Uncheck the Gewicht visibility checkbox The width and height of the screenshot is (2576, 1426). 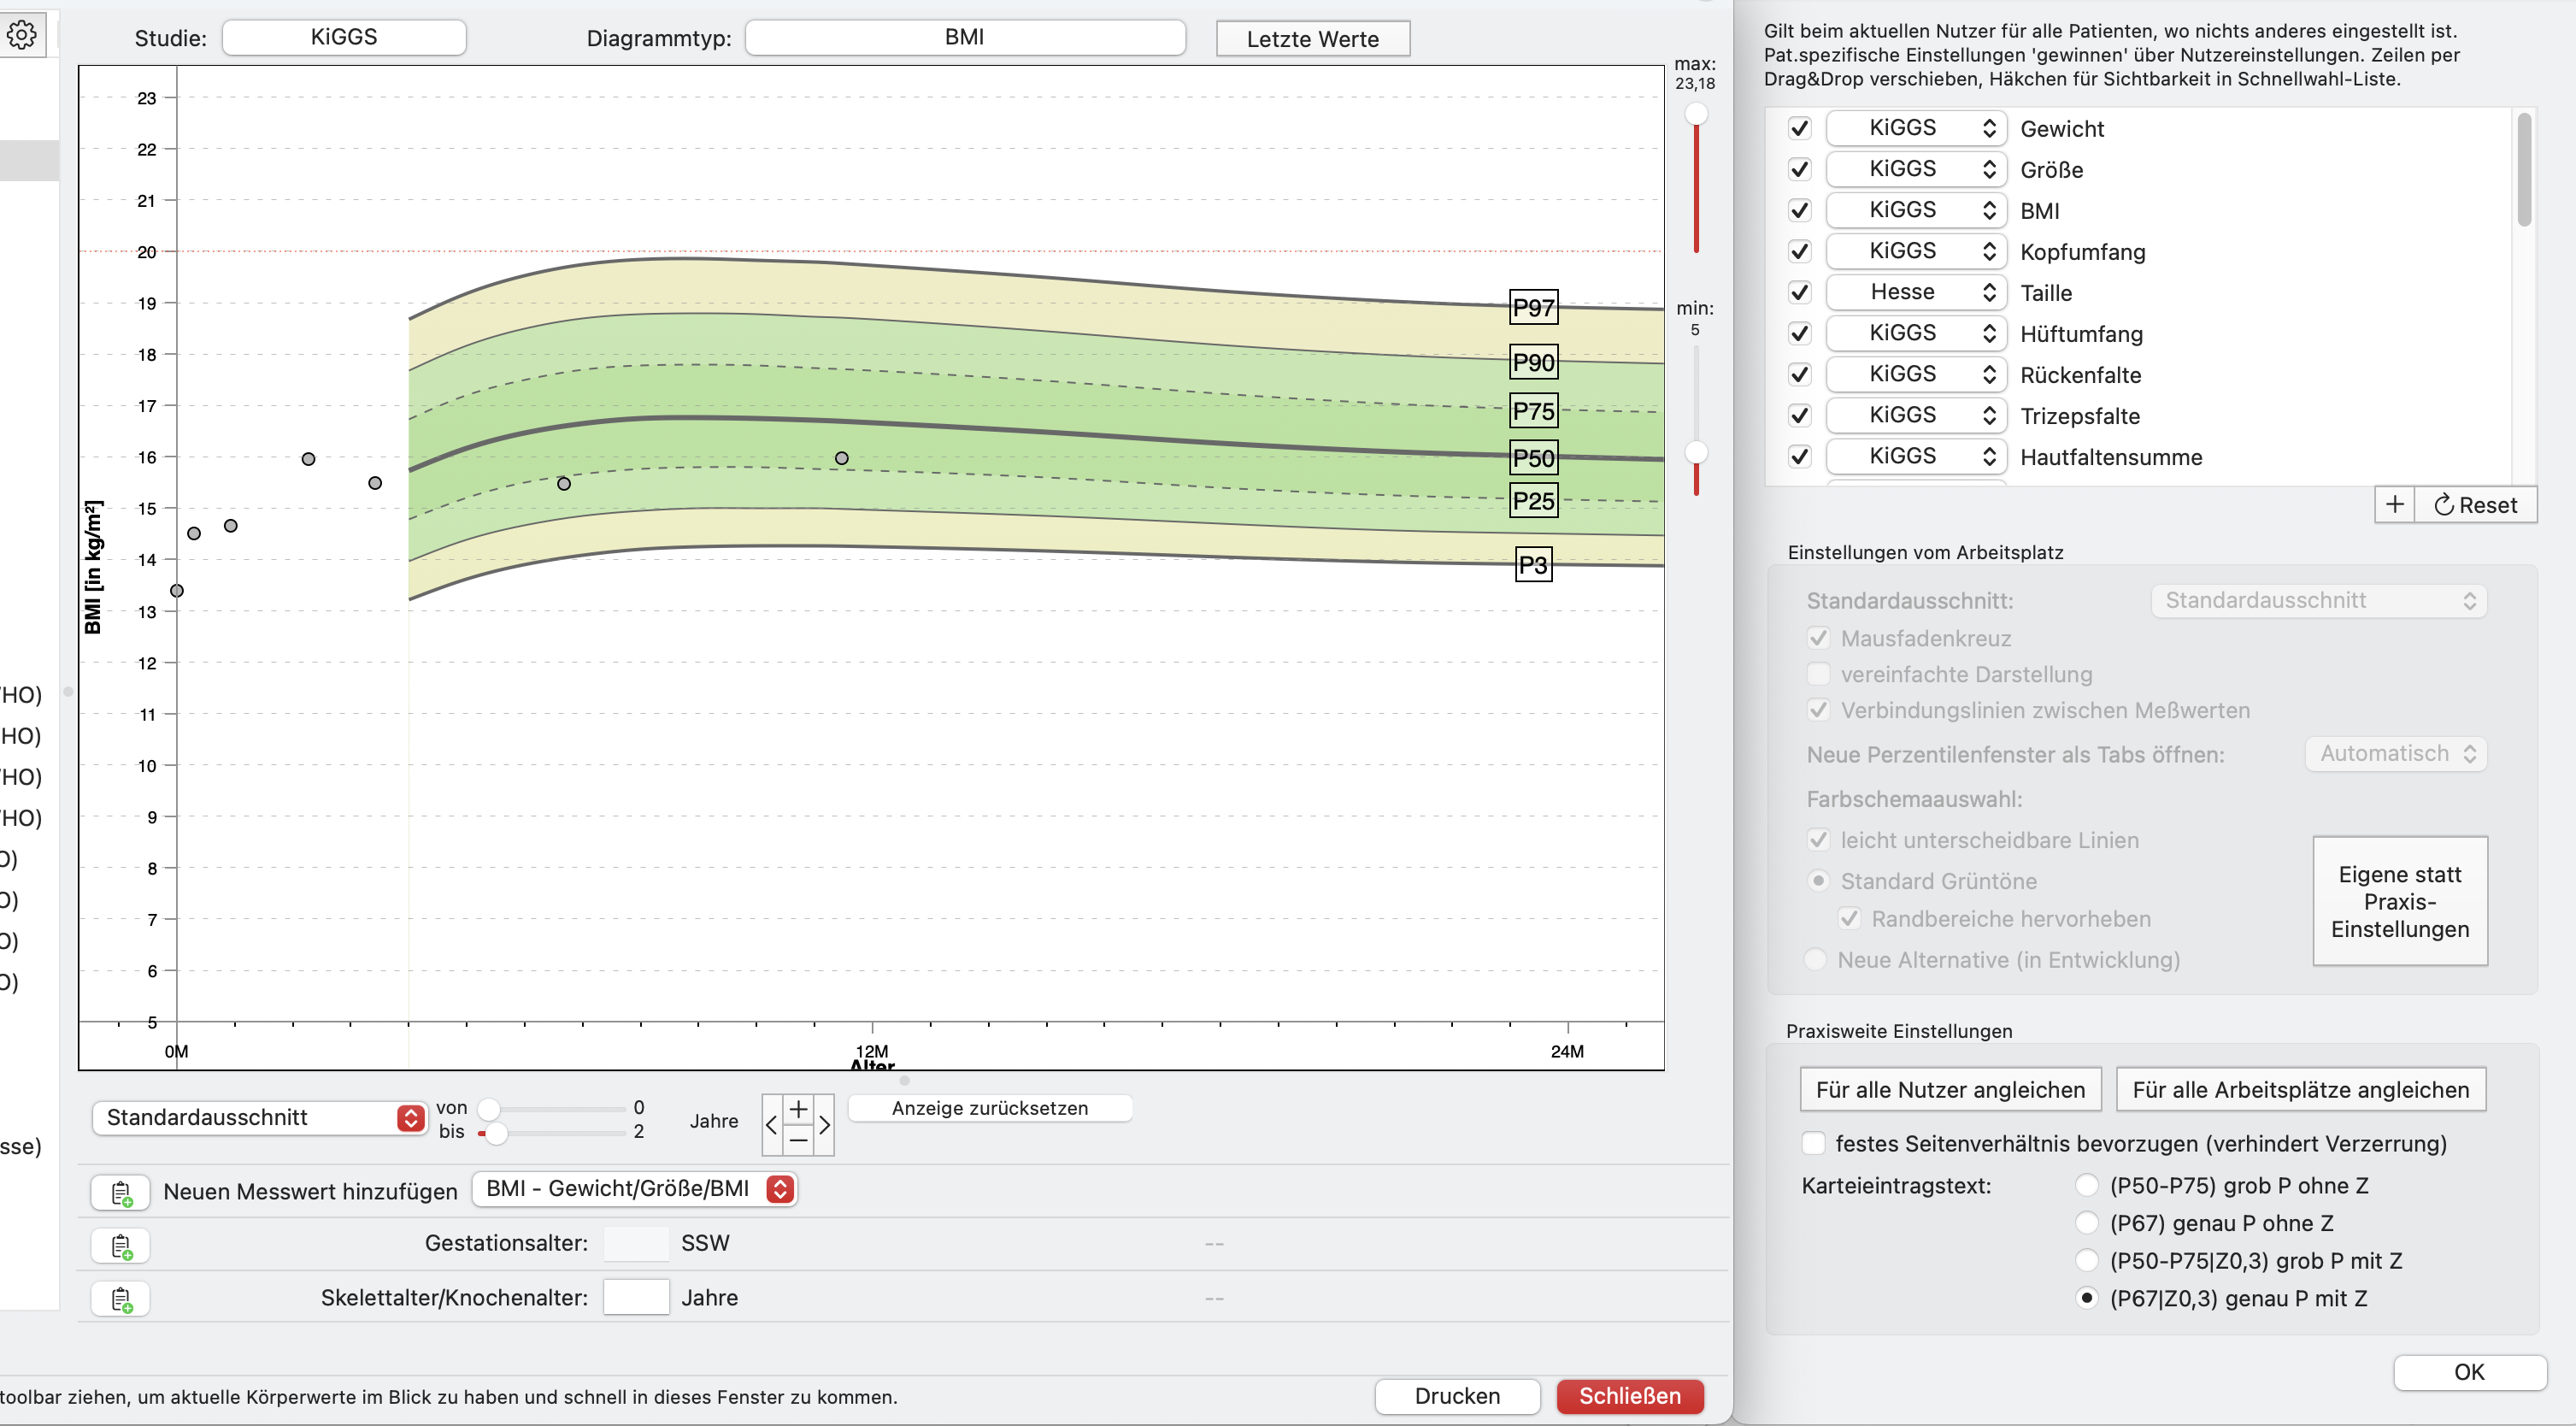(x=1800, y=128)
